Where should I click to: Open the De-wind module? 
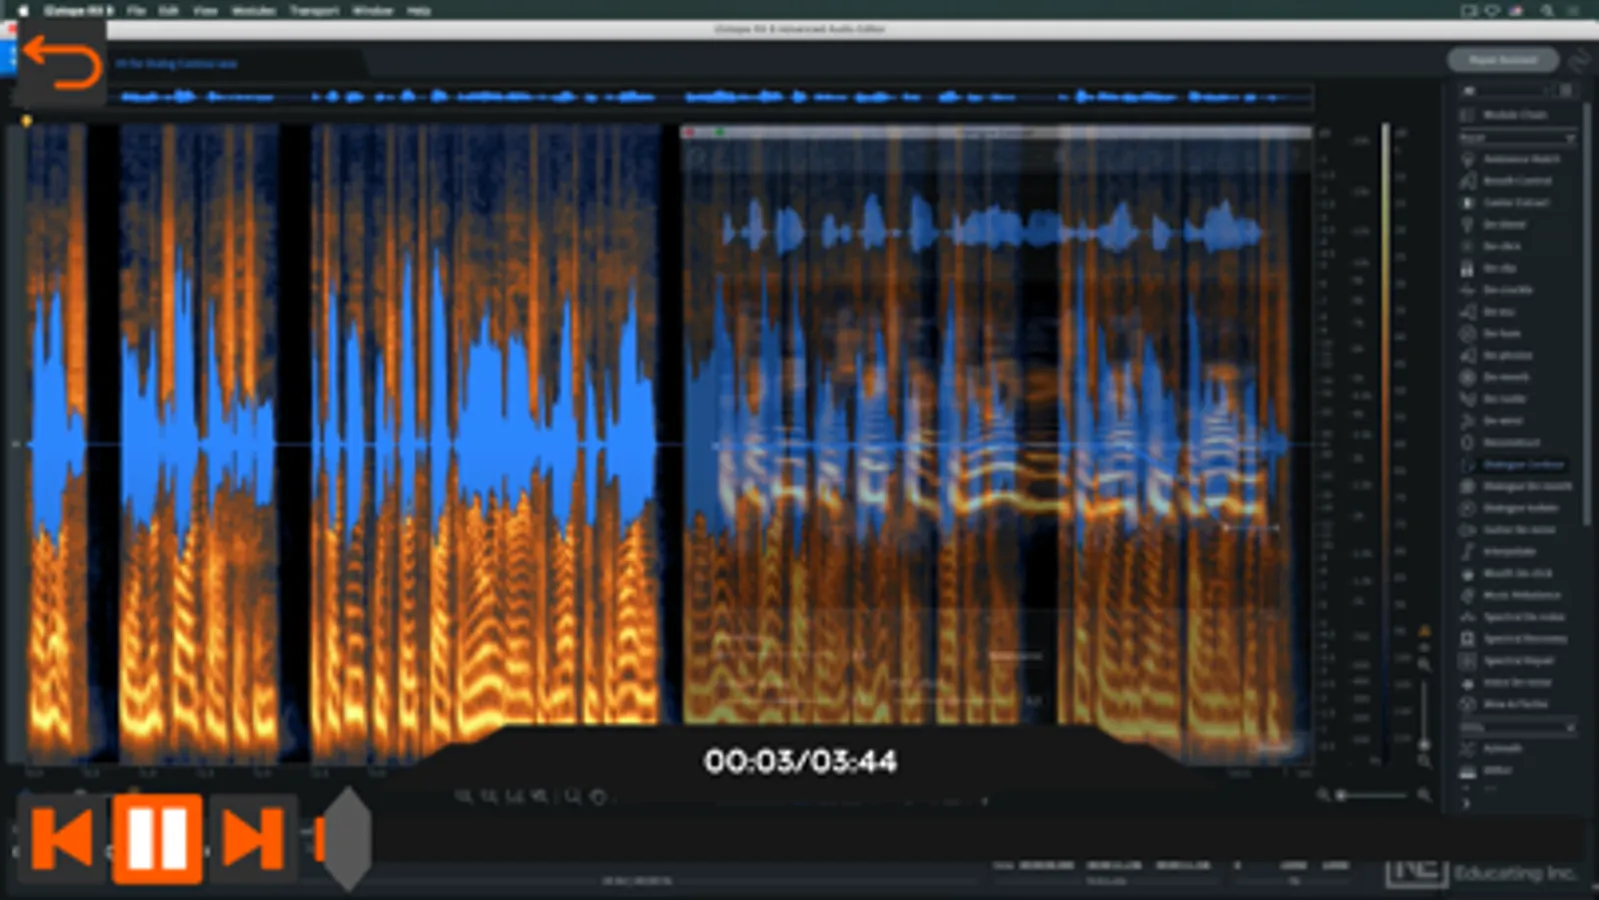[1493, 421]
